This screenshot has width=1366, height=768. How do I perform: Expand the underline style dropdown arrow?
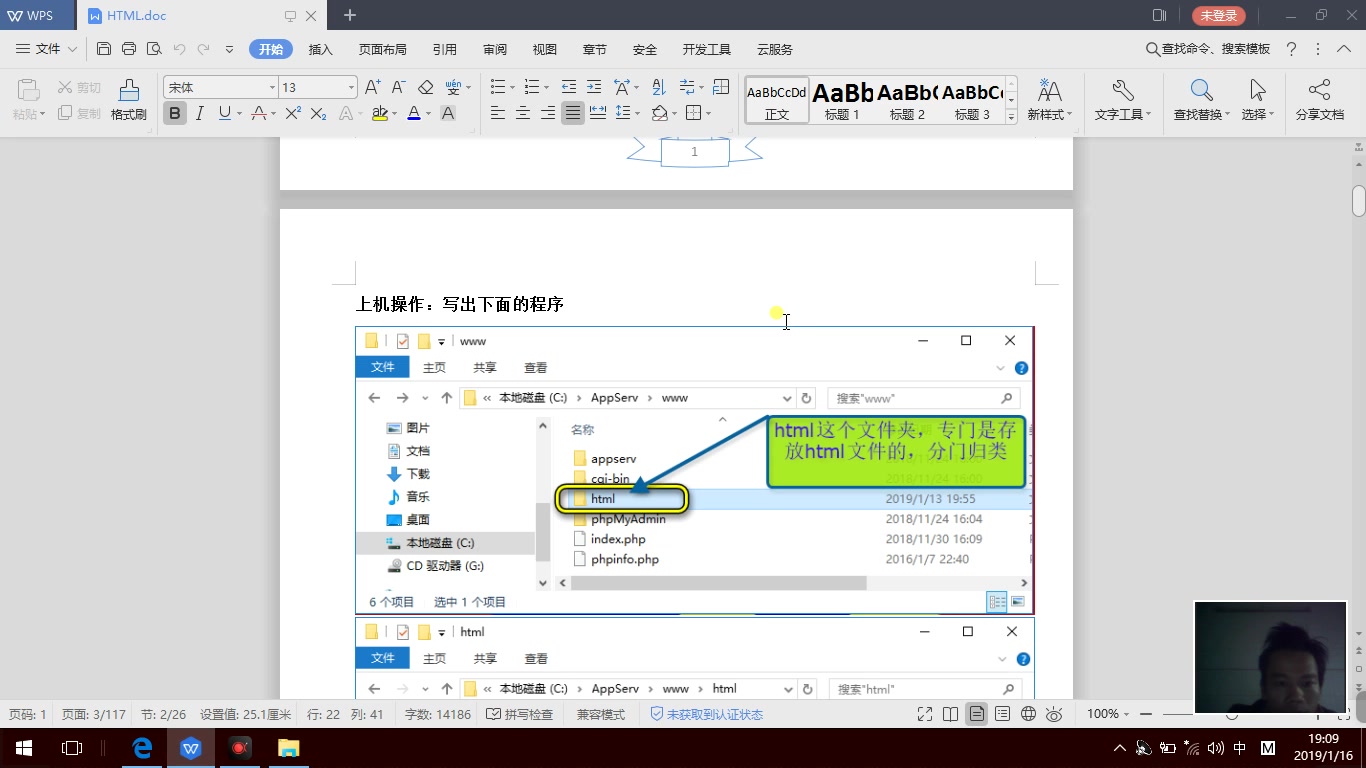click(239, 114)
